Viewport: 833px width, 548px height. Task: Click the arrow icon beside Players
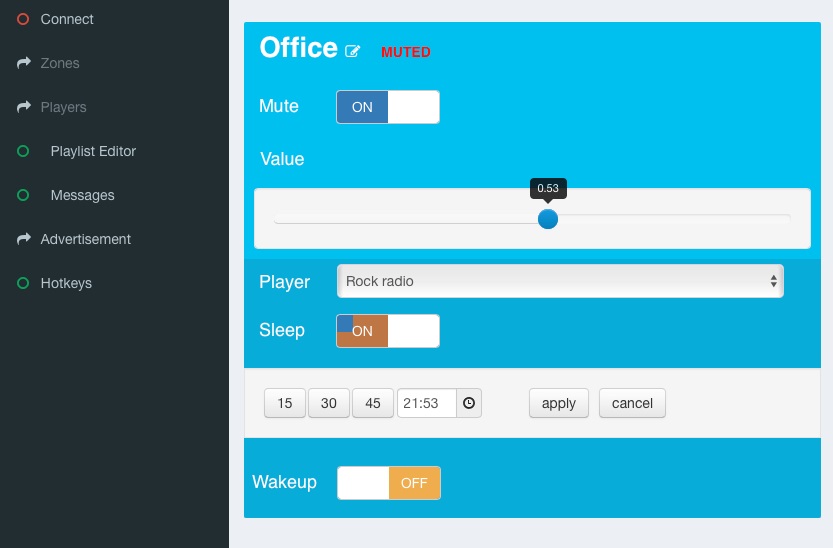(24, 107)
